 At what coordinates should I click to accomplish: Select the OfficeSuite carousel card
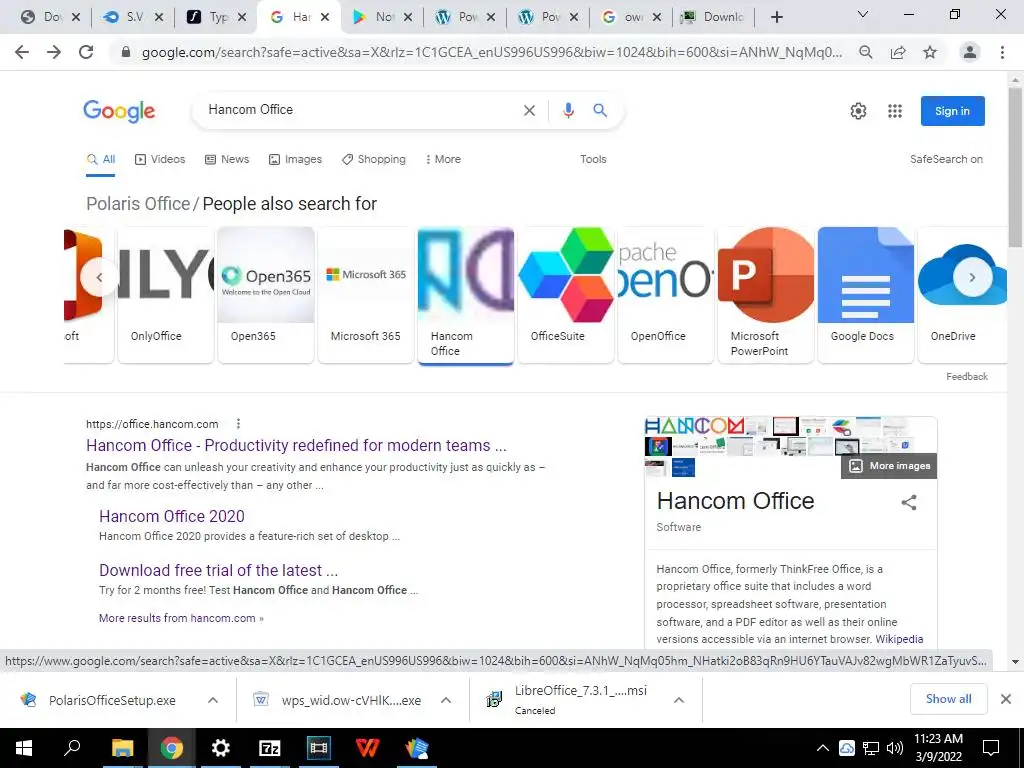(x=566, y=294)
